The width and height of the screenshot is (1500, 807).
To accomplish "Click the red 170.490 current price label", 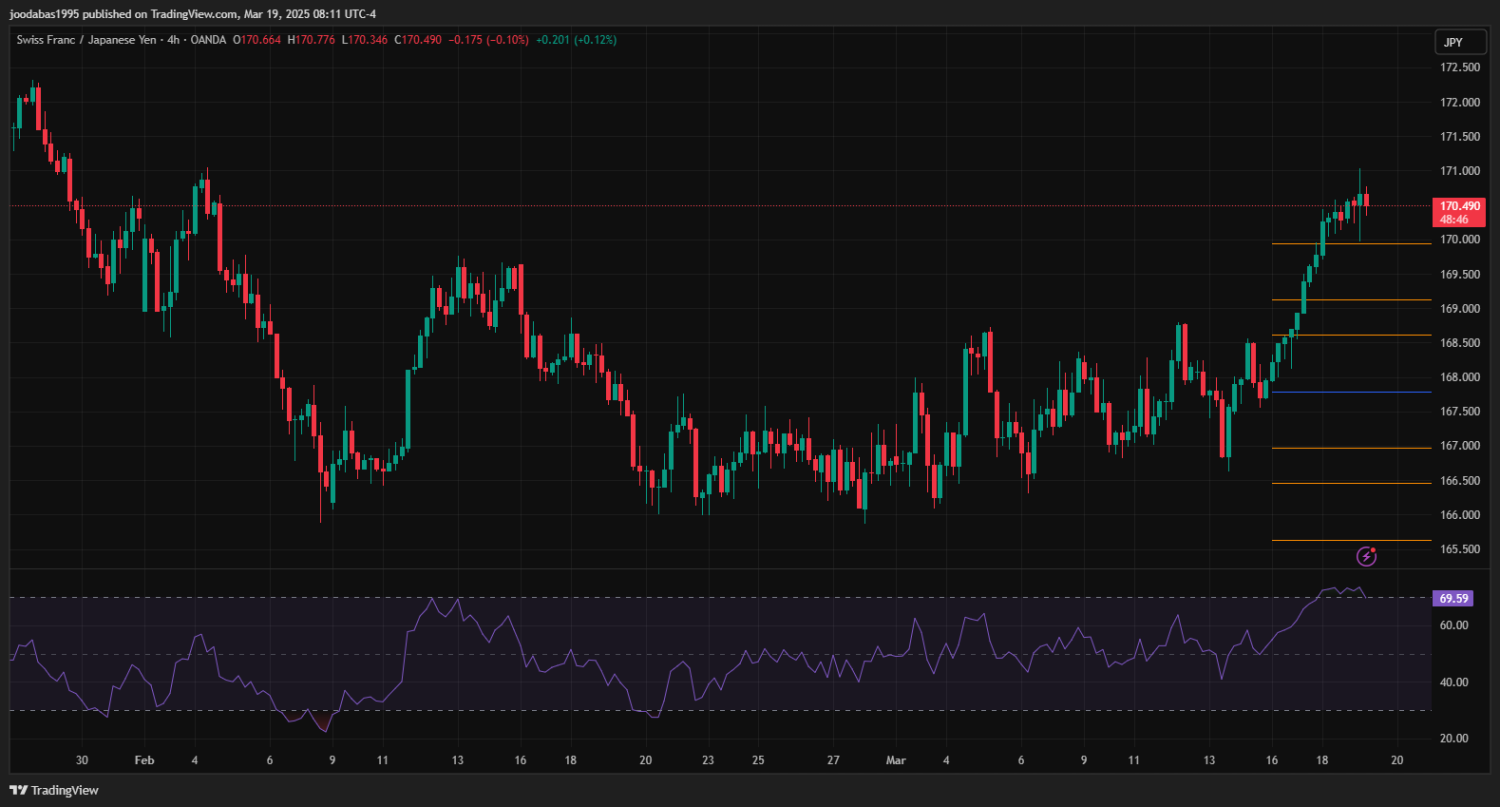I will (x=1459, y=206).
